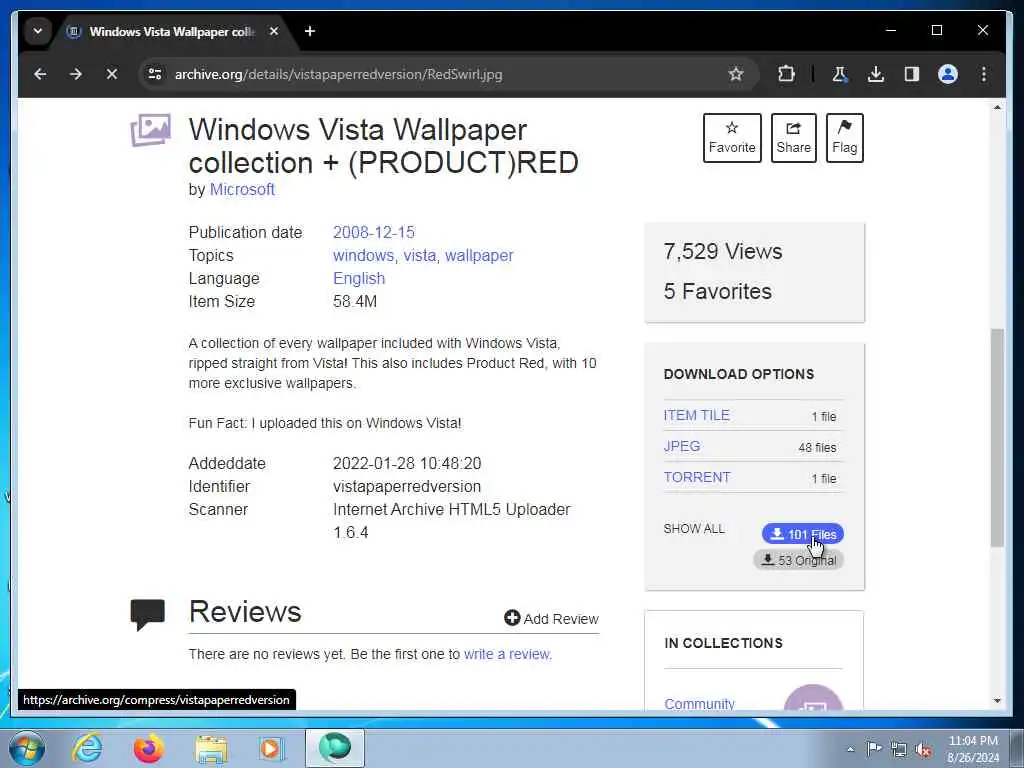View site information in address bar
The height and width of the screenshot is (768, 1024).
[155, 74]
